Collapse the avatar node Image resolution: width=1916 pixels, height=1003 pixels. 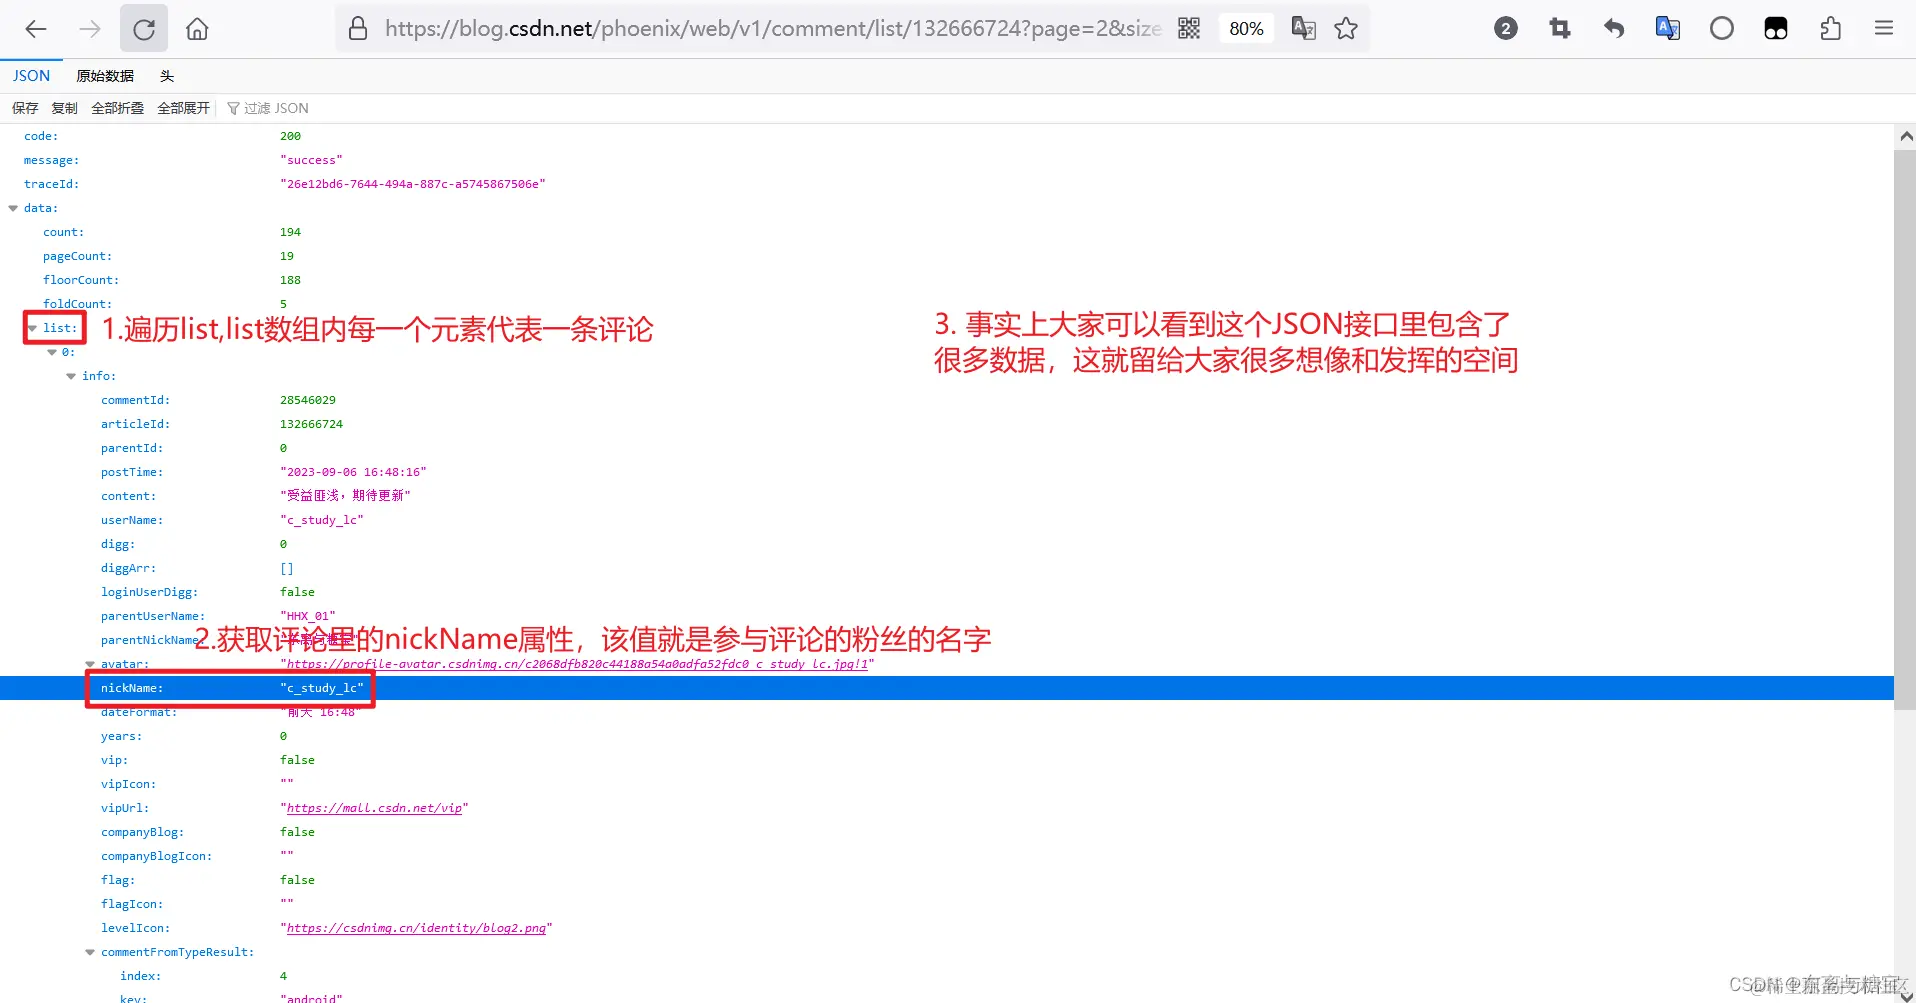90,664
